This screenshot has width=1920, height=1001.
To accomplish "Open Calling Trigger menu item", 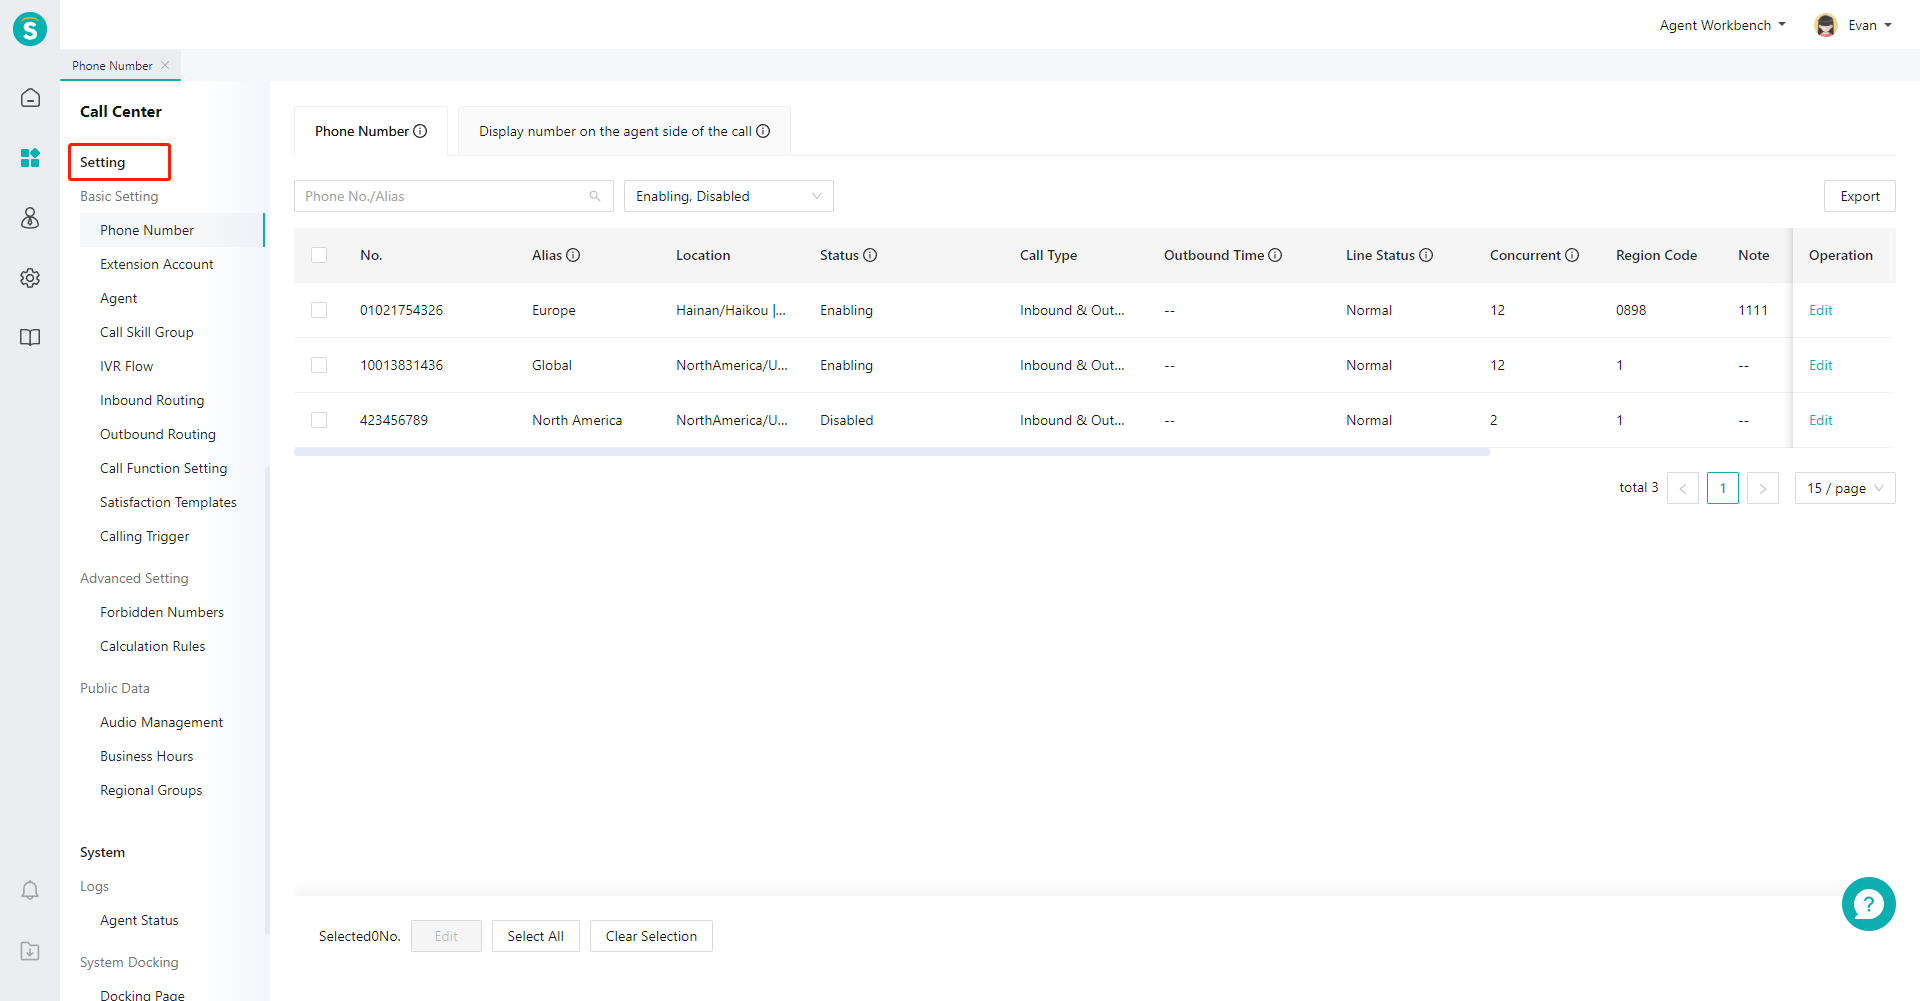I will click(145, 536).
